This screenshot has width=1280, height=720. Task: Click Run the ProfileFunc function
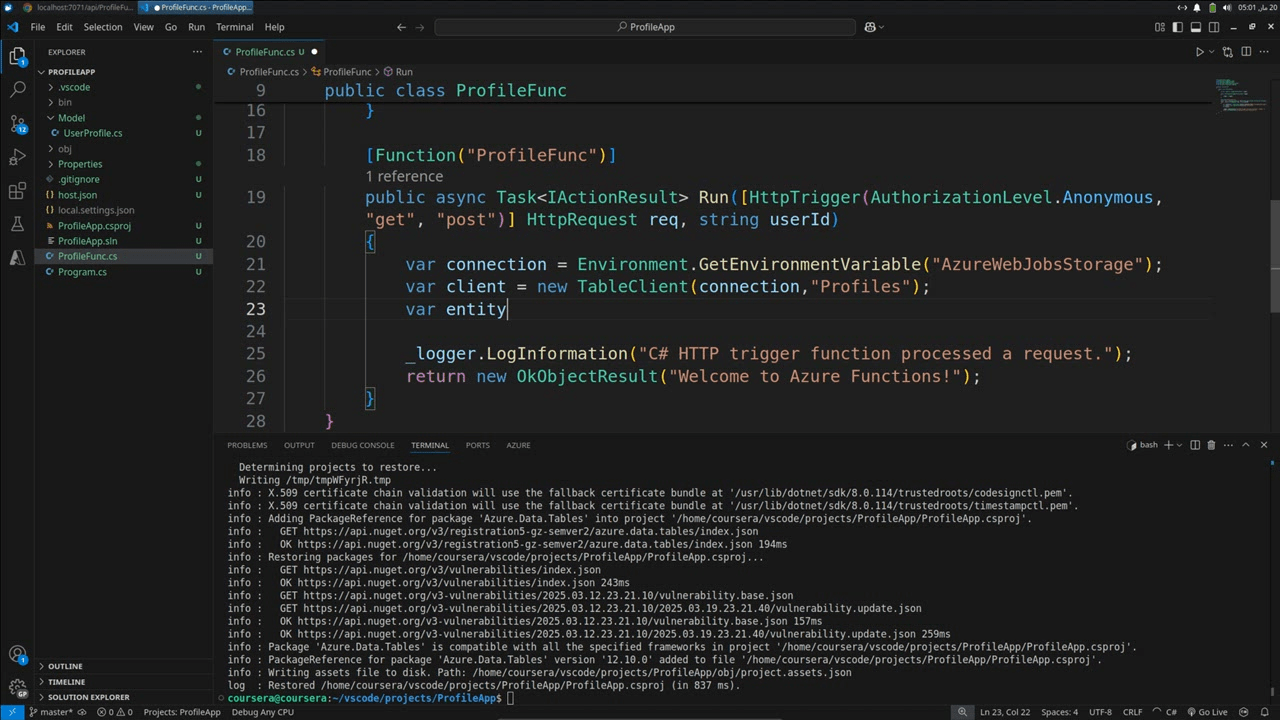1199,51
